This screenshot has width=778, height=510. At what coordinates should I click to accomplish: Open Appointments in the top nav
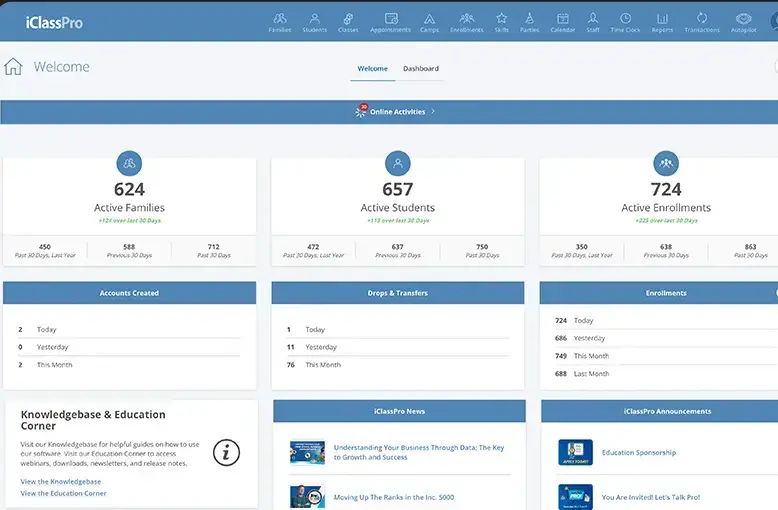(390, 23)
